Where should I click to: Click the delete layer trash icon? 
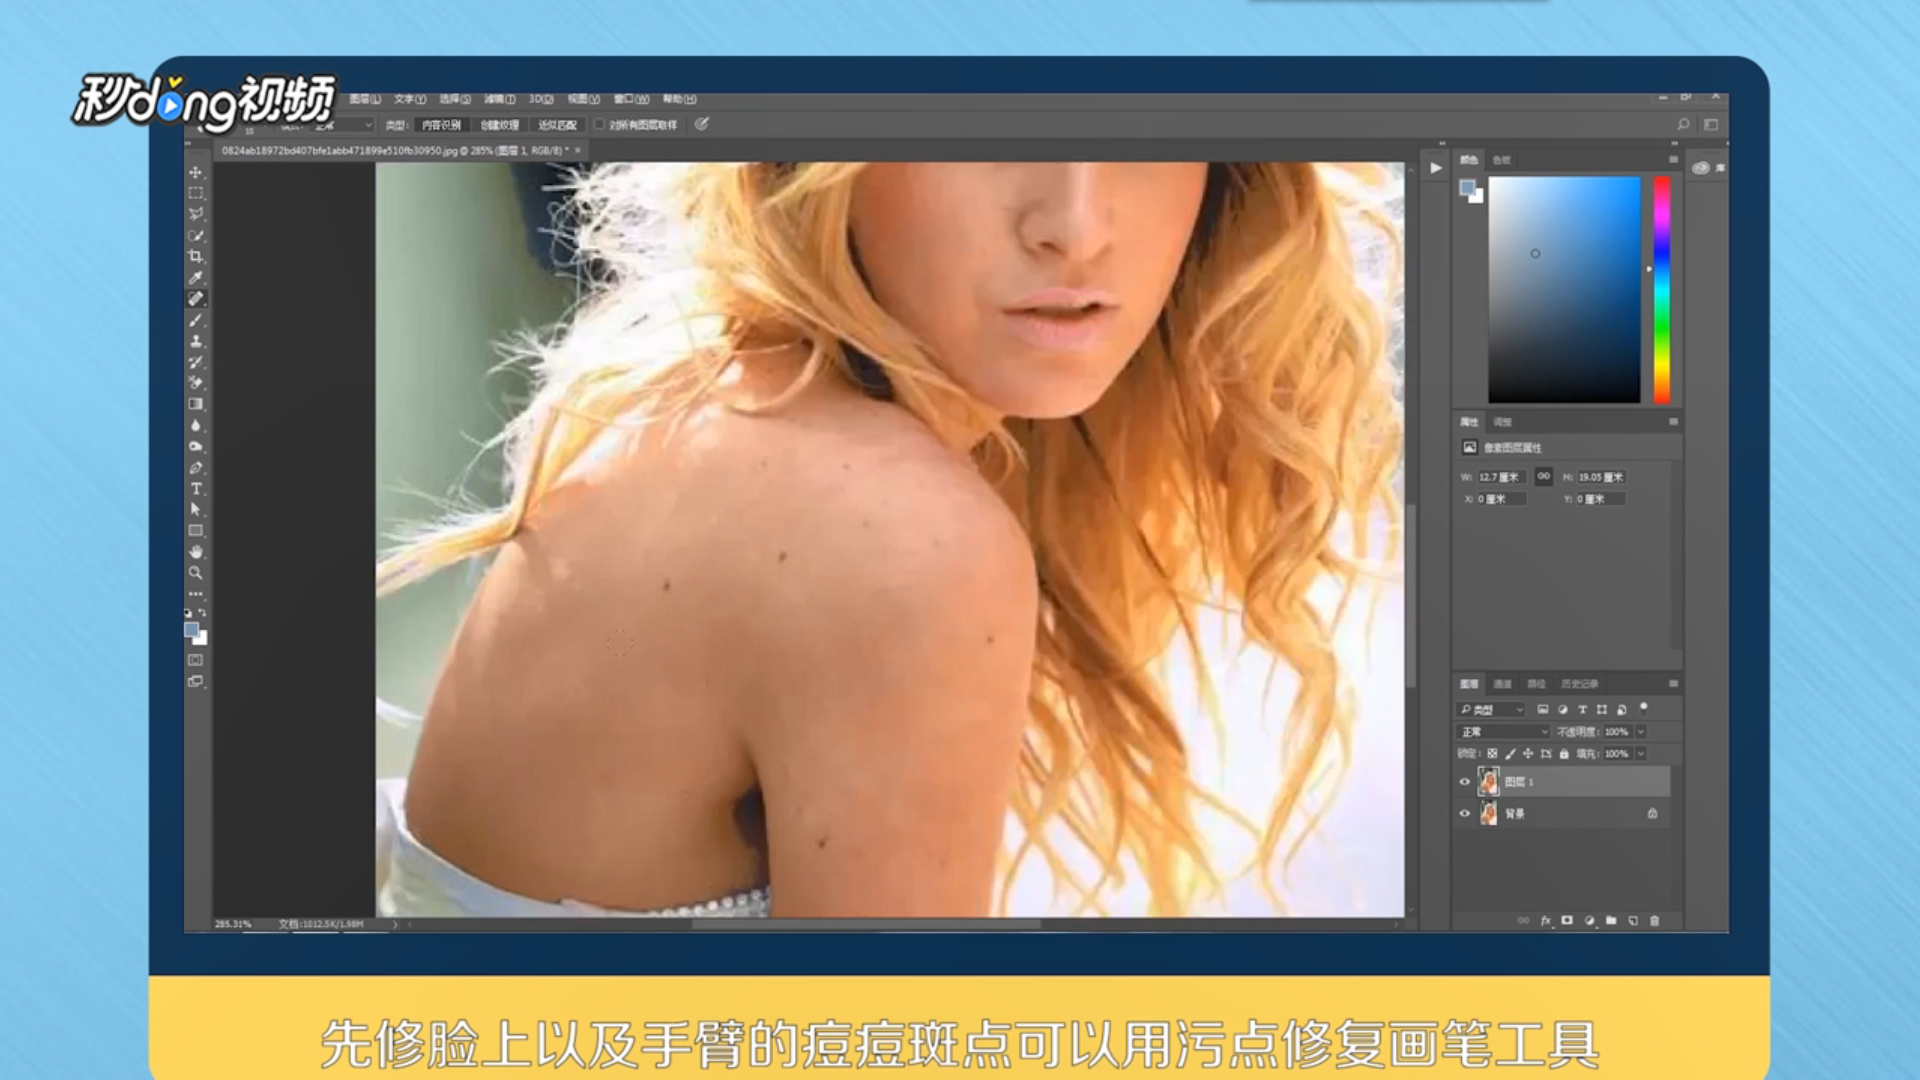point(1655,920)
